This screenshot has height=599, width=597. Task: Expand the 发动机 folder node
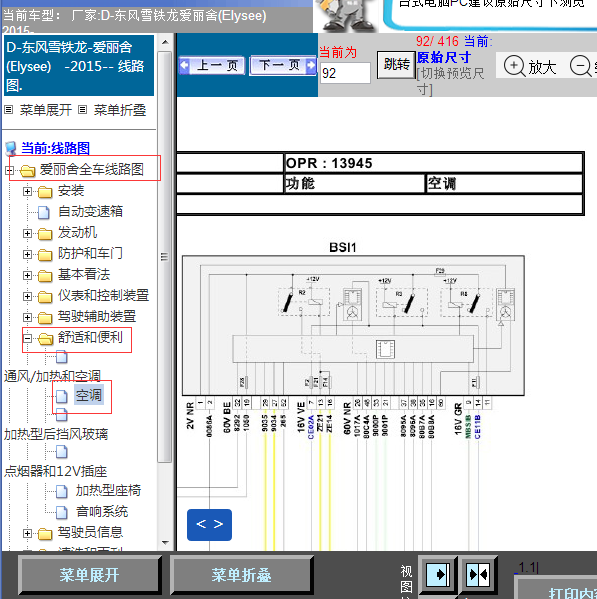click(27, 233)
